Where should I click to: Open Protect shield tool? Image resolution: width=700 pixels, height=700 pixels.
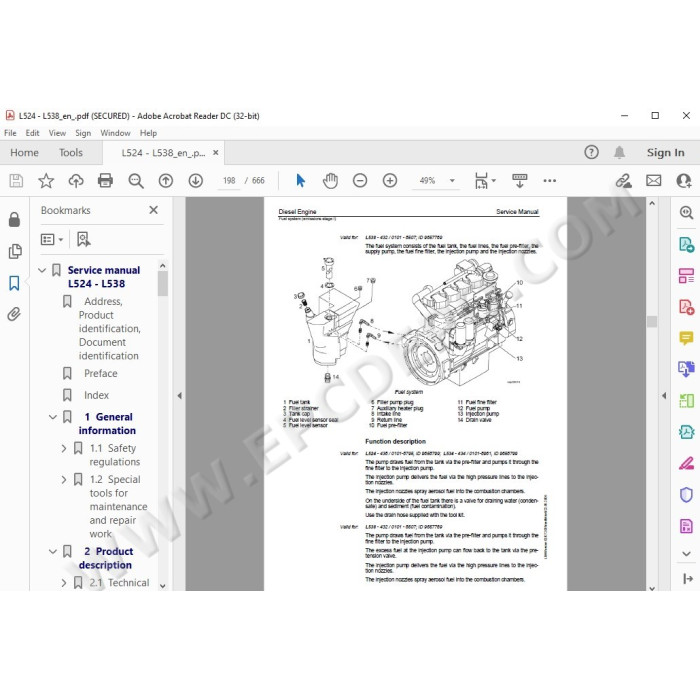686,495
